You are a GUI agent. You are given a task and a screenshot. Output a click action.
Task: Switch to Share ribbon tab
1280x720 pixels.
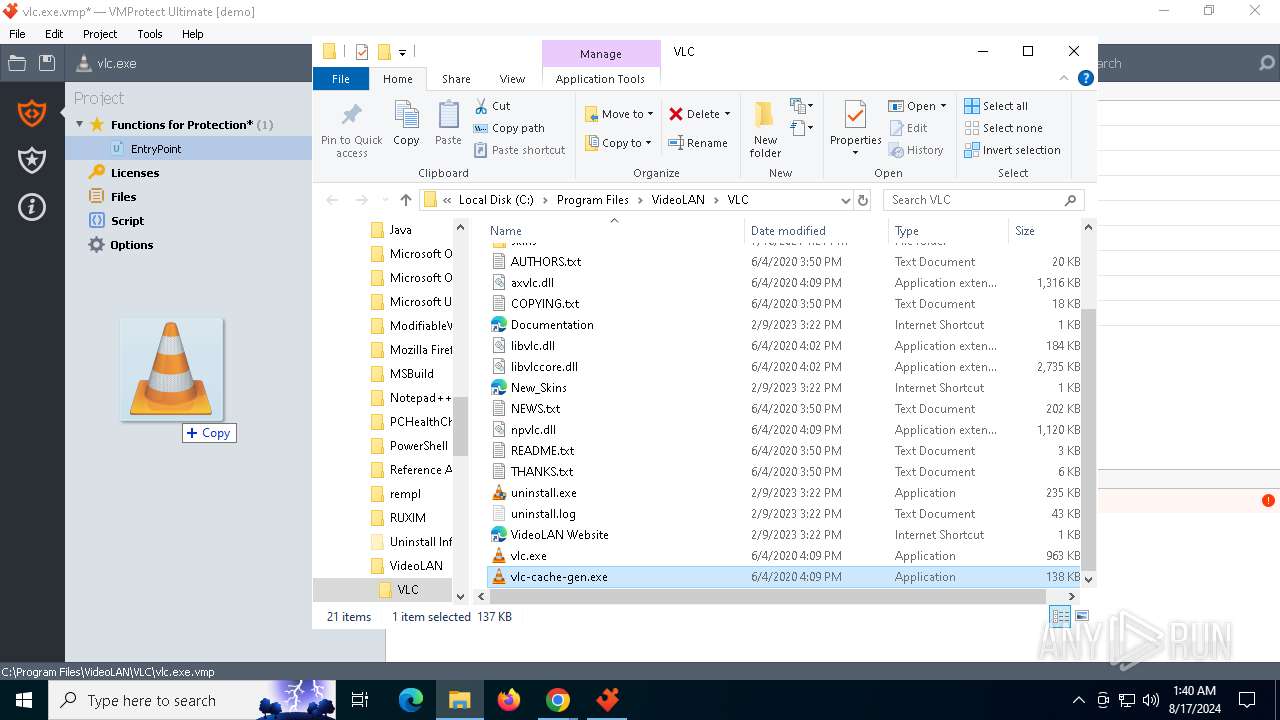[456, 79]
